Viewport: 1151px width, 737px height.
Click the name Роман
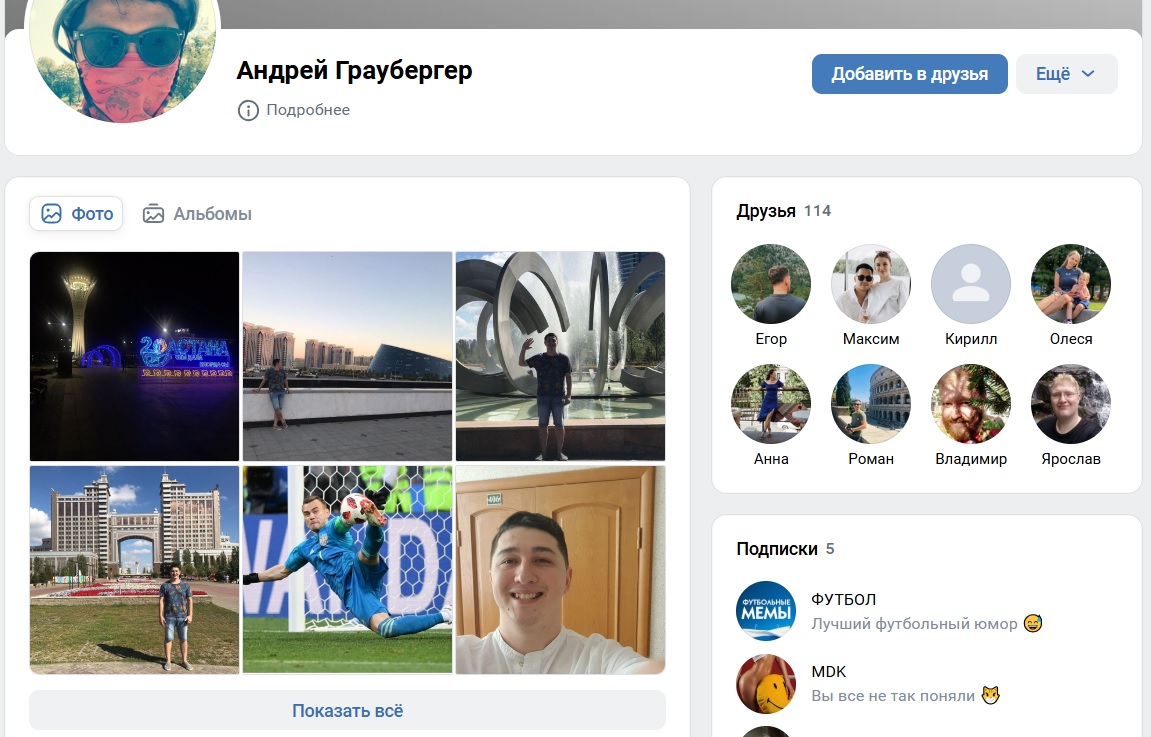pos(871,460)
